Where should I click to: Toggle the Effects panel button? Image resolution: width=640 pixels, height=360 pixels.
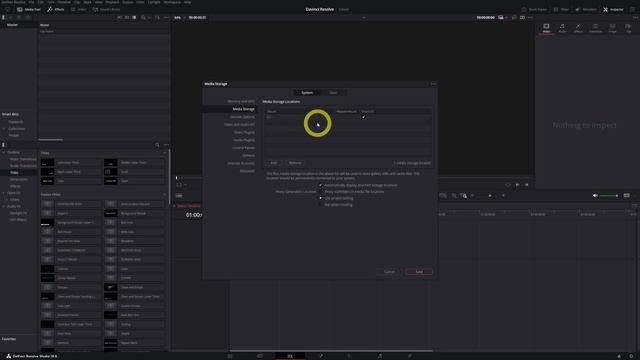pyautogui.click(x=56, y=9)
